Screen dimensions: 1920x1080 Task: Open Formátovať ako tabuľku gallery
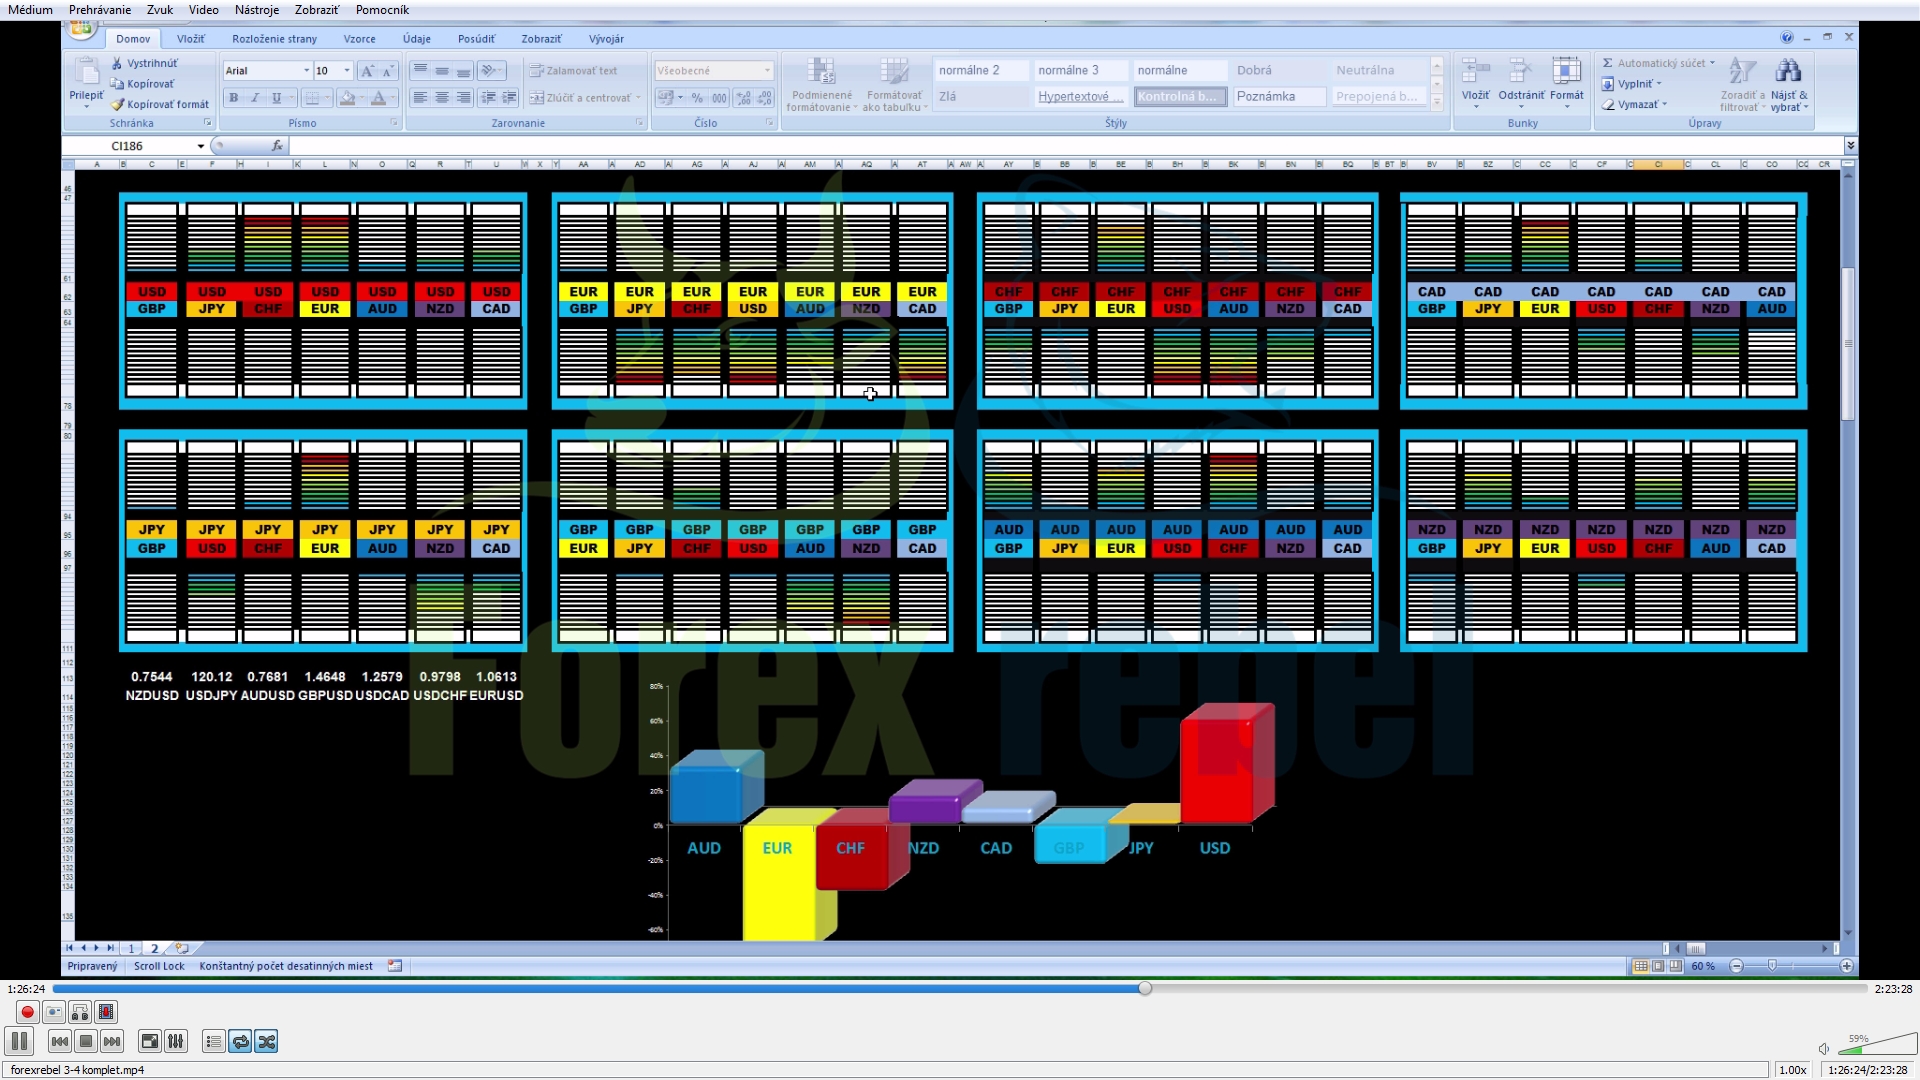pos(893,84)
